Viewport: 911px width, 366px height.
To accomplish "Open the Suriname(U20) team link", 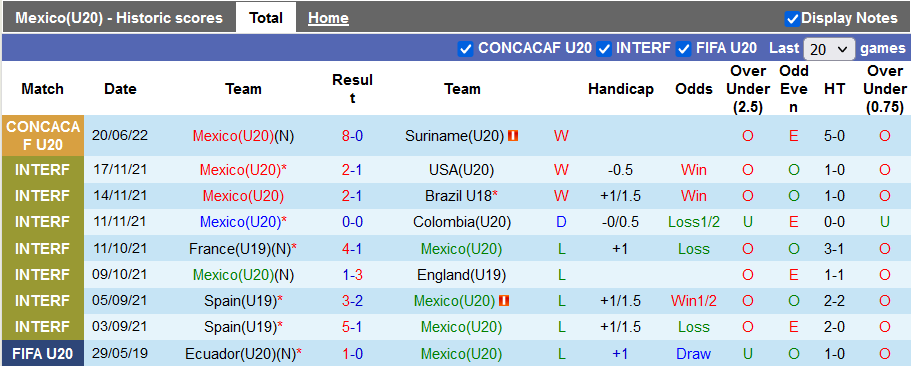I will (x=454, y=136).
